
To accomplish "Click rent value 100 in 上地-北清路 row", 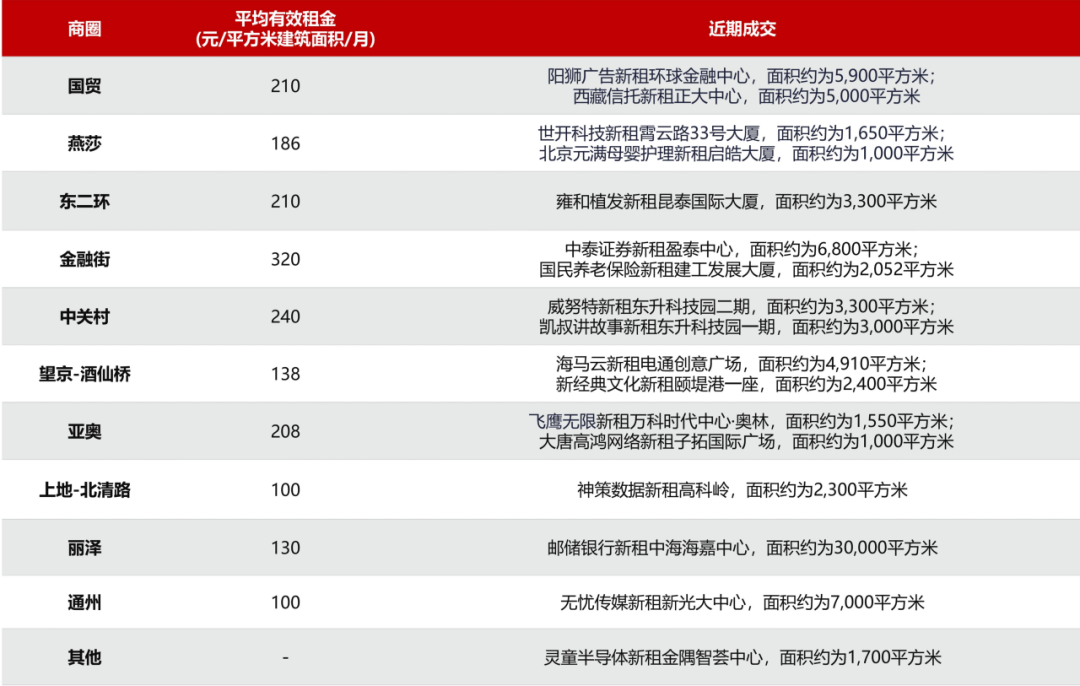I will 285,490.
